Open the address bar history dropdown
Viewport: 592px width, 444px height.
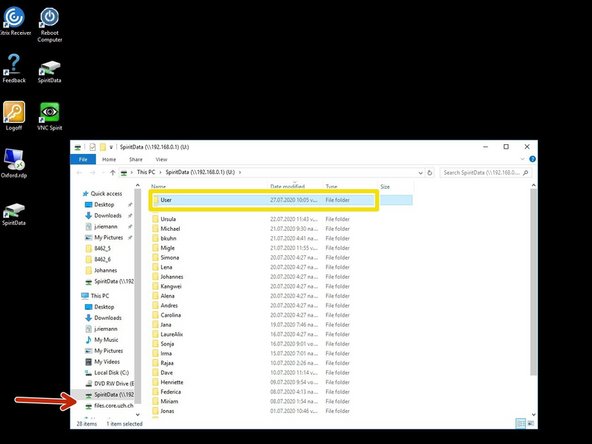[x=421, y=173]
